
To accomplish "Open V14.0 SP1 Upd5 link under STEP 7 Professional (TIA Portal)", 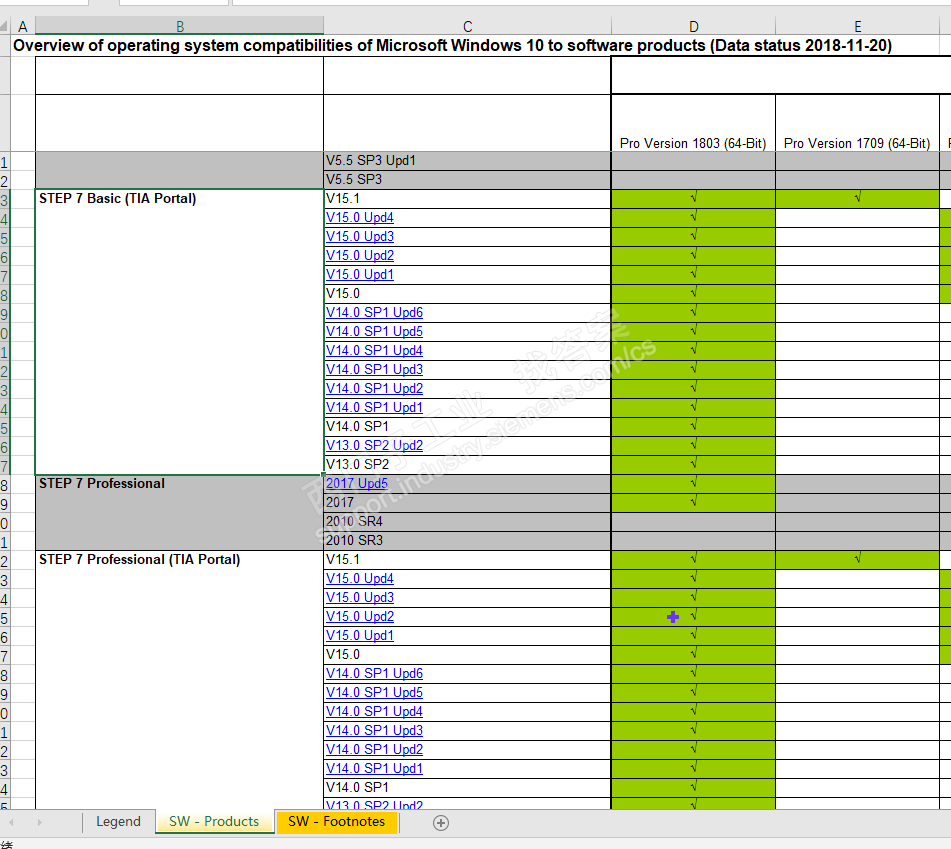I will [374, 693].
